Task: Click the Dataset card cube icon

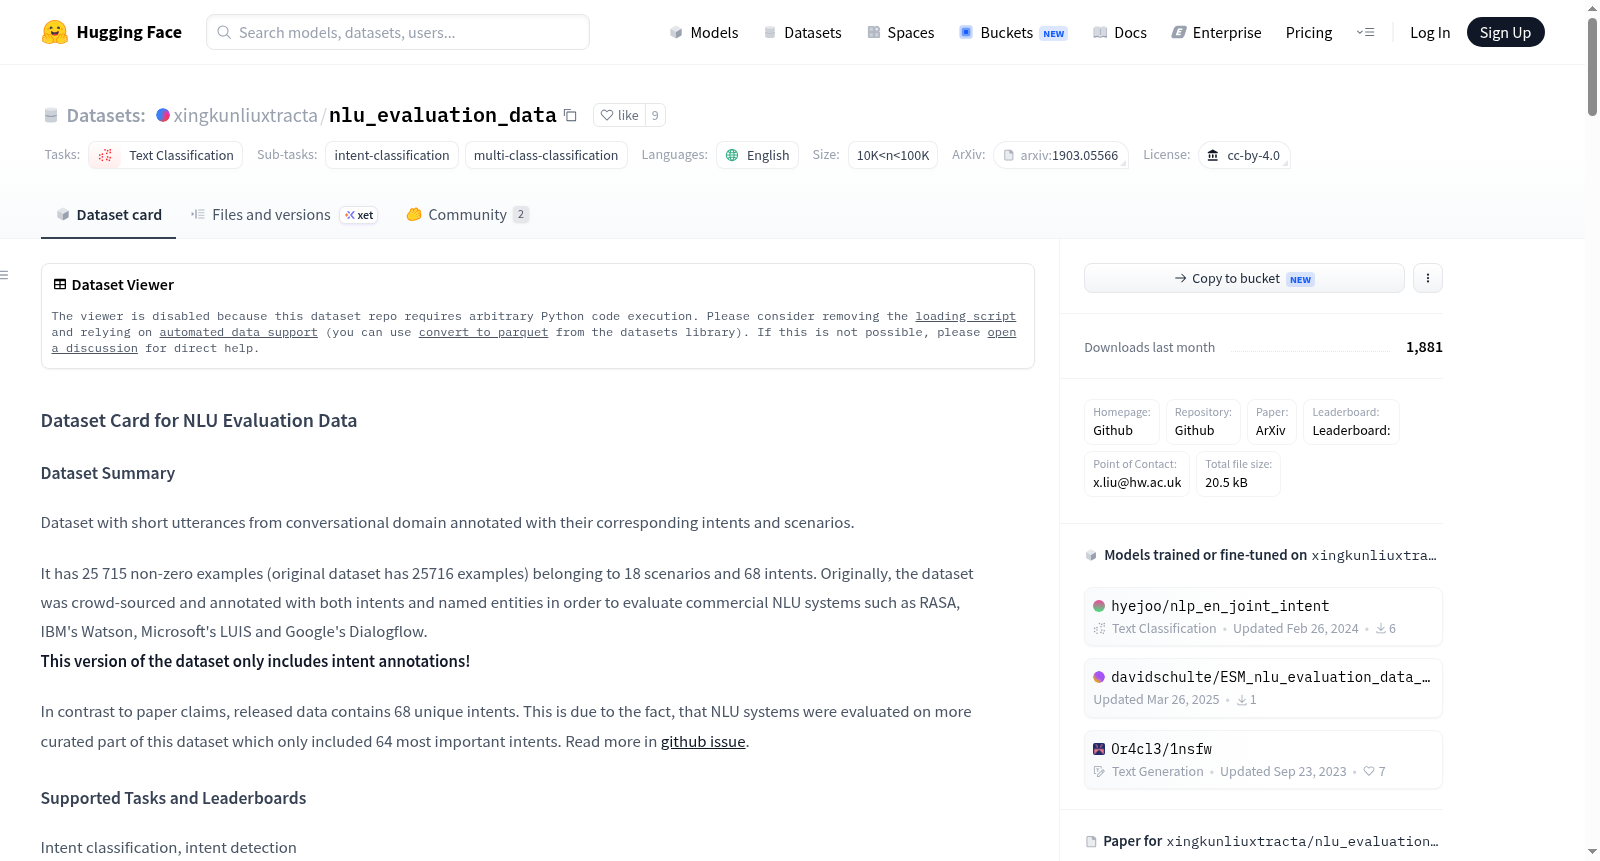Action: (x=63, y=214)
